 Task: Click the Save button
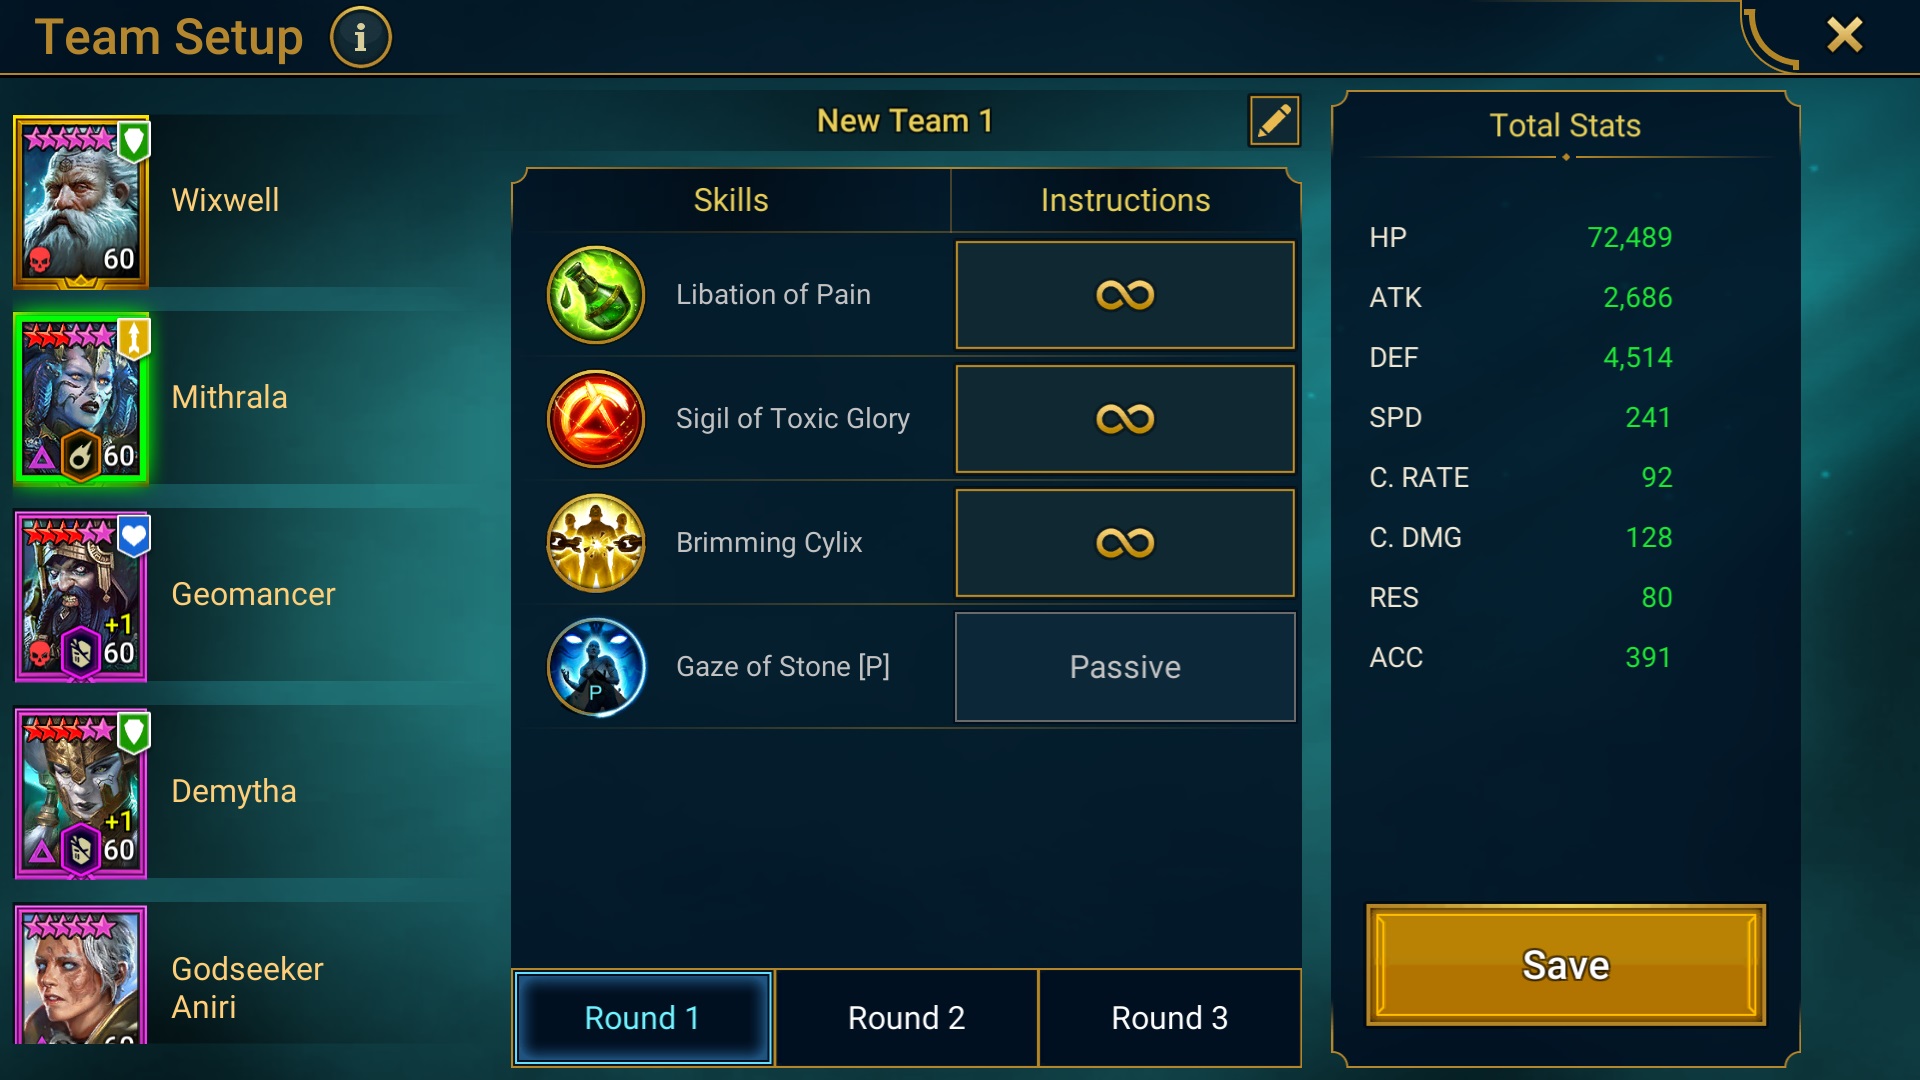click(1566, 965)
